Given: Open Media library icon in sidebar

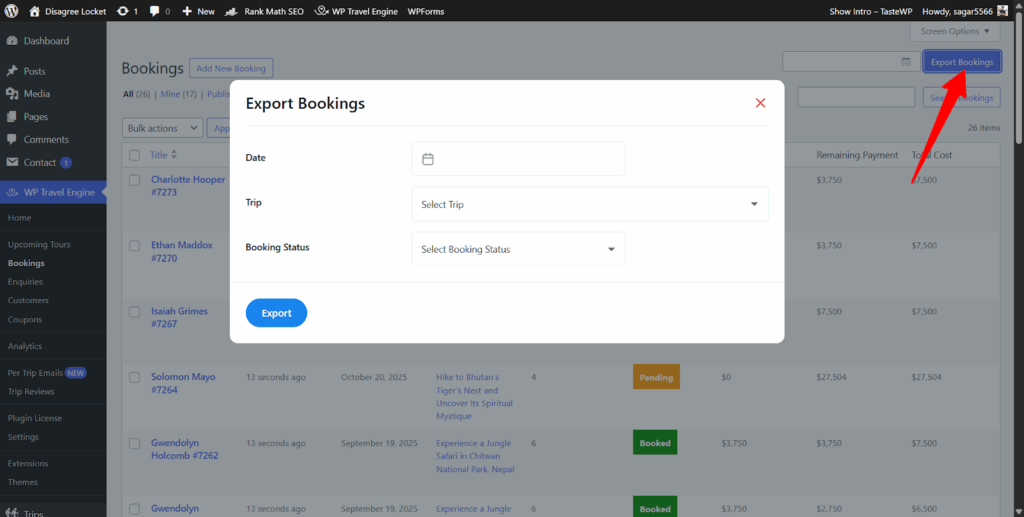Looking at the screenshot, I should [x=12, y=94].
